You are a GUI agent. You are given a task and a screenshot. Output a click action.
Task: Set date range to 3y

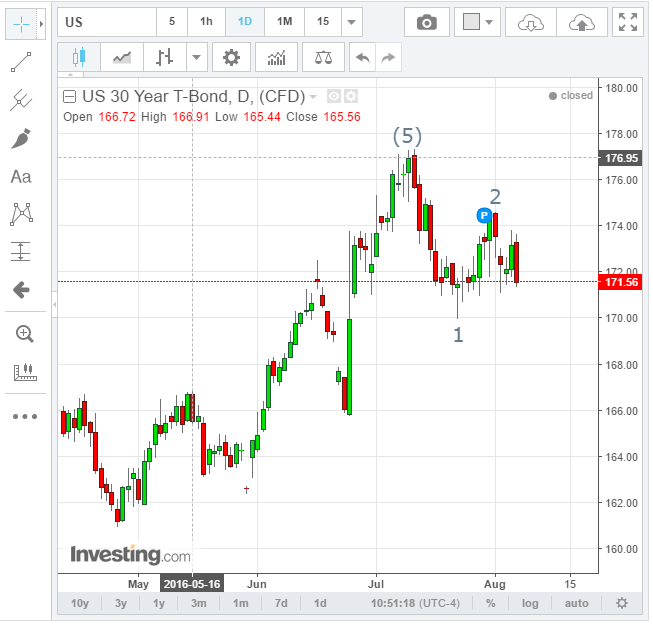coord(121,603)
